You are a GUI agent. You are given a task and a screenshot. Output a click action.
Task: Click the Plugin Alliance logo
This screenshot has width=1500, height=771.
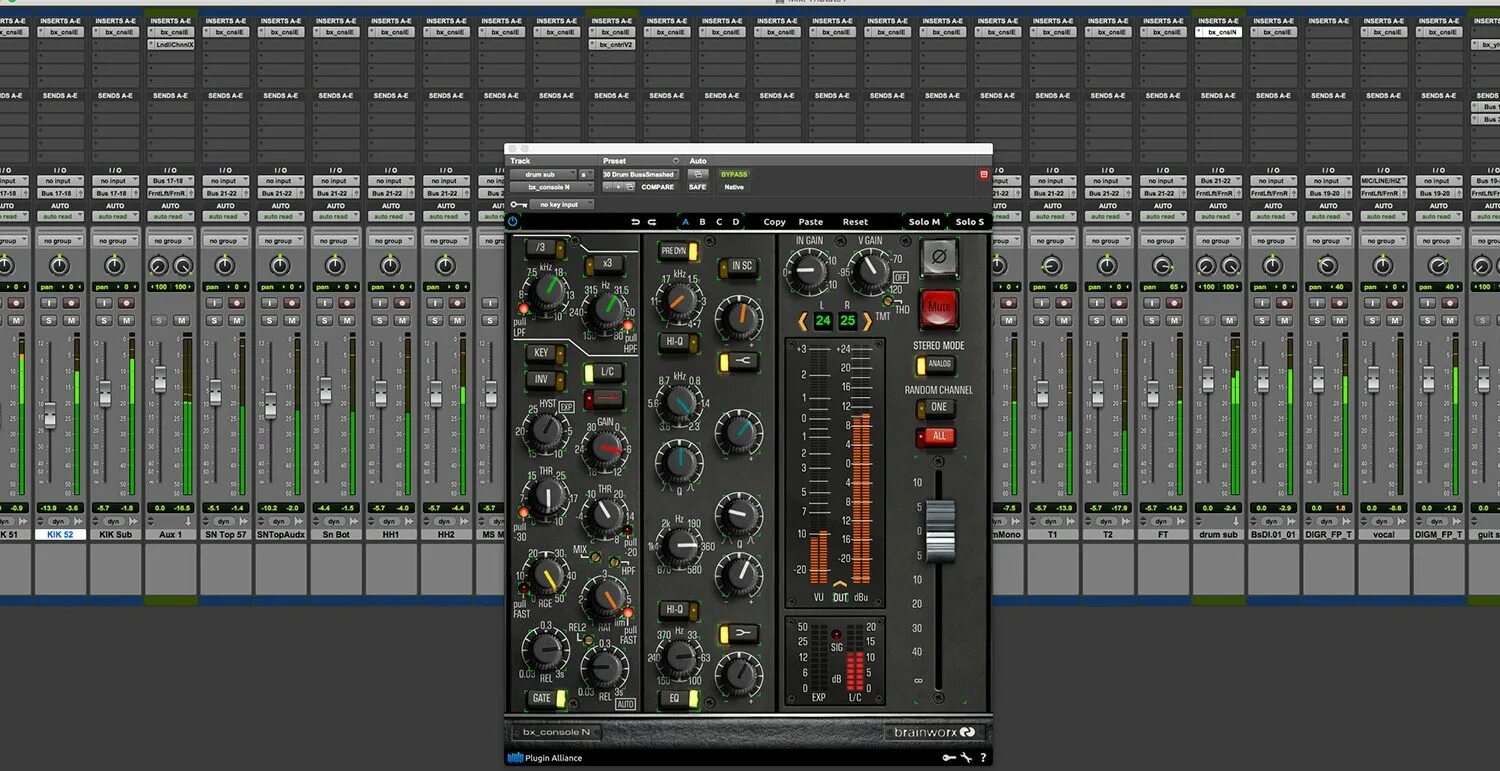546,758
